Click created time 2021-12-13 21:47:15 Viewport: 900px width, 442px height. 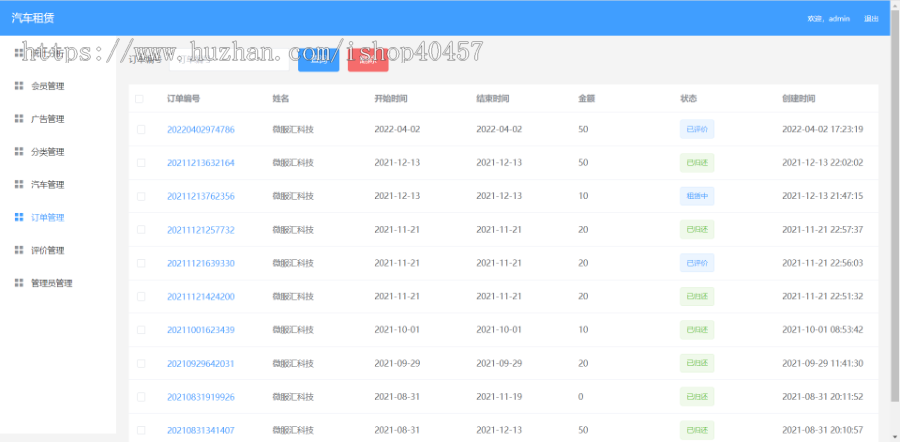click(x=823, y=196)
